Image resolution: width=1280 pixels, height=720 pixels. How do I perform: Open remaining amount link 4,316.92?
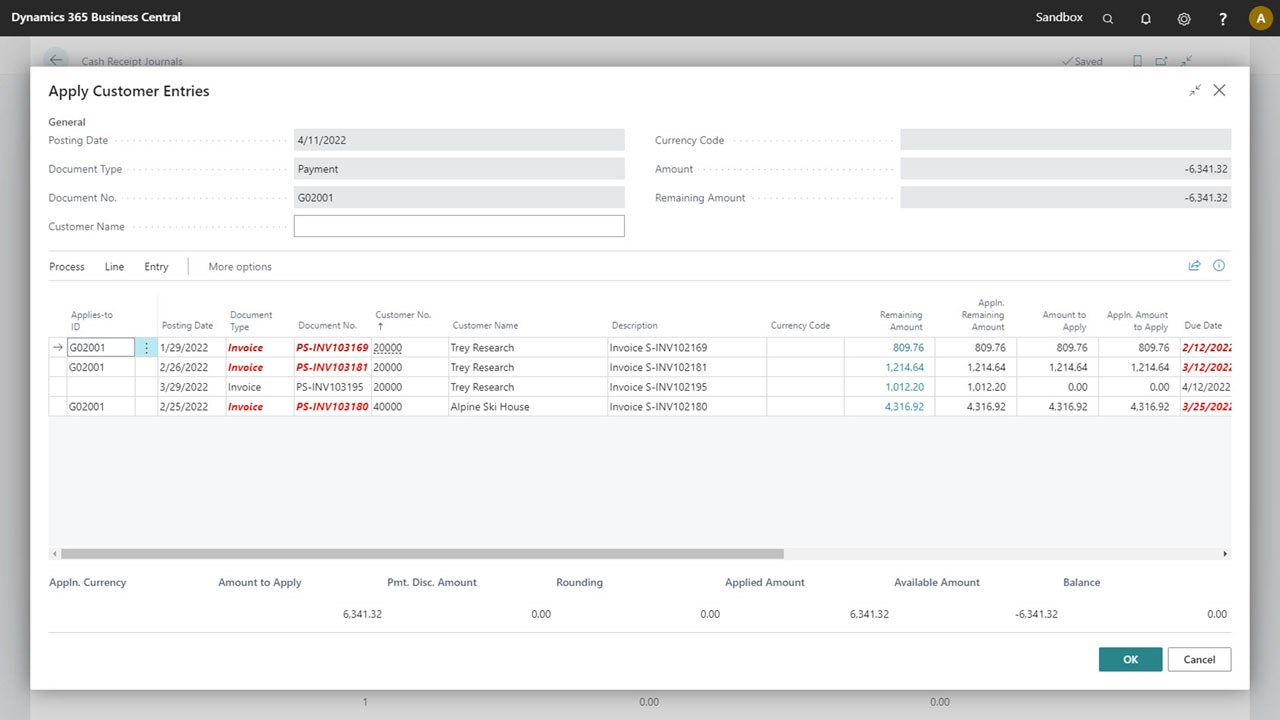[x=904, y=407]
